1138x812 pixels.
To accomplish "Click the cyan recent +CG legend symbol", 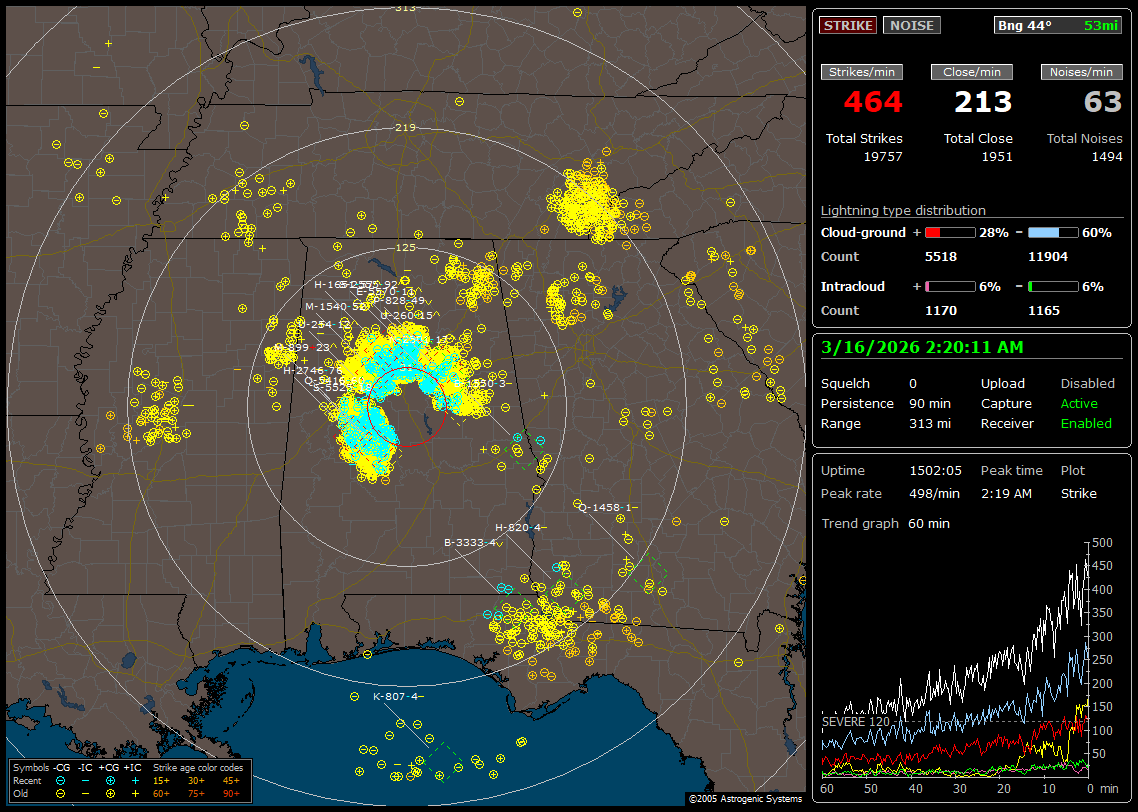I will tap(109, 779).
